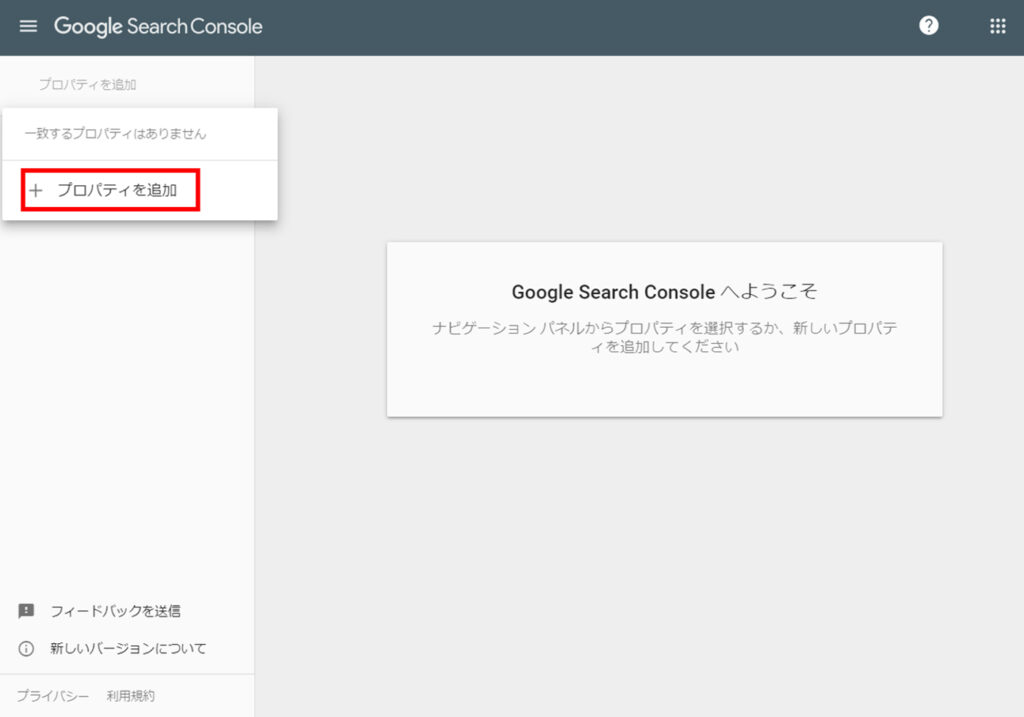Viewport: 1024px width, 717px height.
Task: Open the プライバシー link
Action: [52, 696]
